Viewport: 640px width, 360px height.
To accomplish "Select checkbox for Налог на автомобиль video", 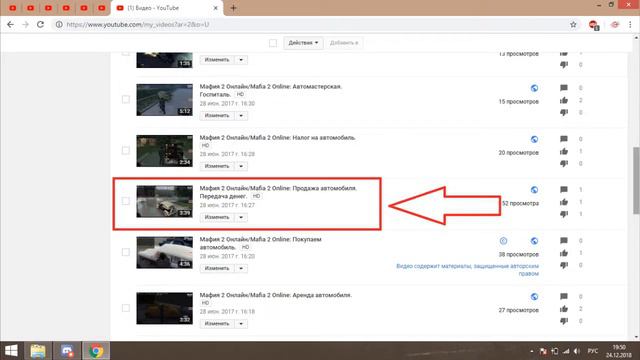I will point(126,150).
